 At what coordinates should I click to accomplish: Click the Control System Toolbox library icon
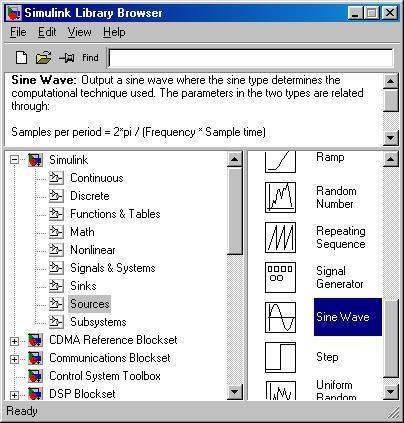35,376
